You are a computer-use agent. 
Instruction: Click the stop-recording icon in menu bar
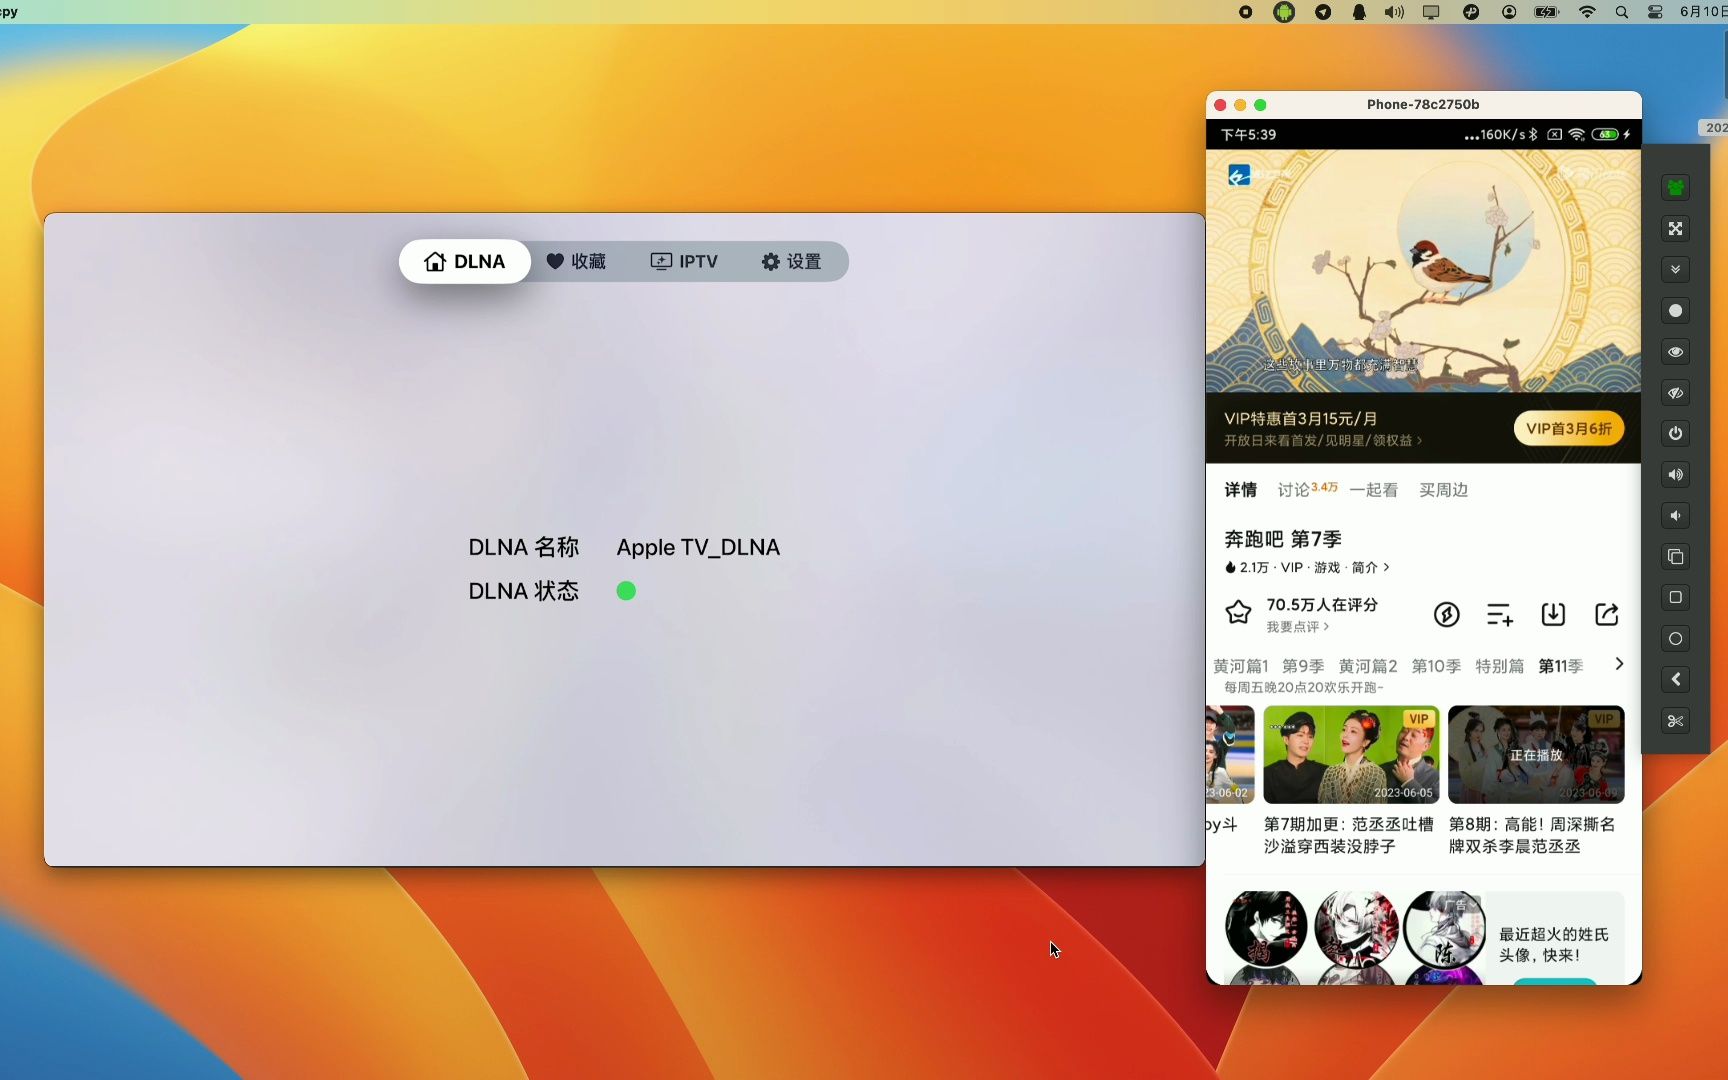click(x=1245, y=12)
